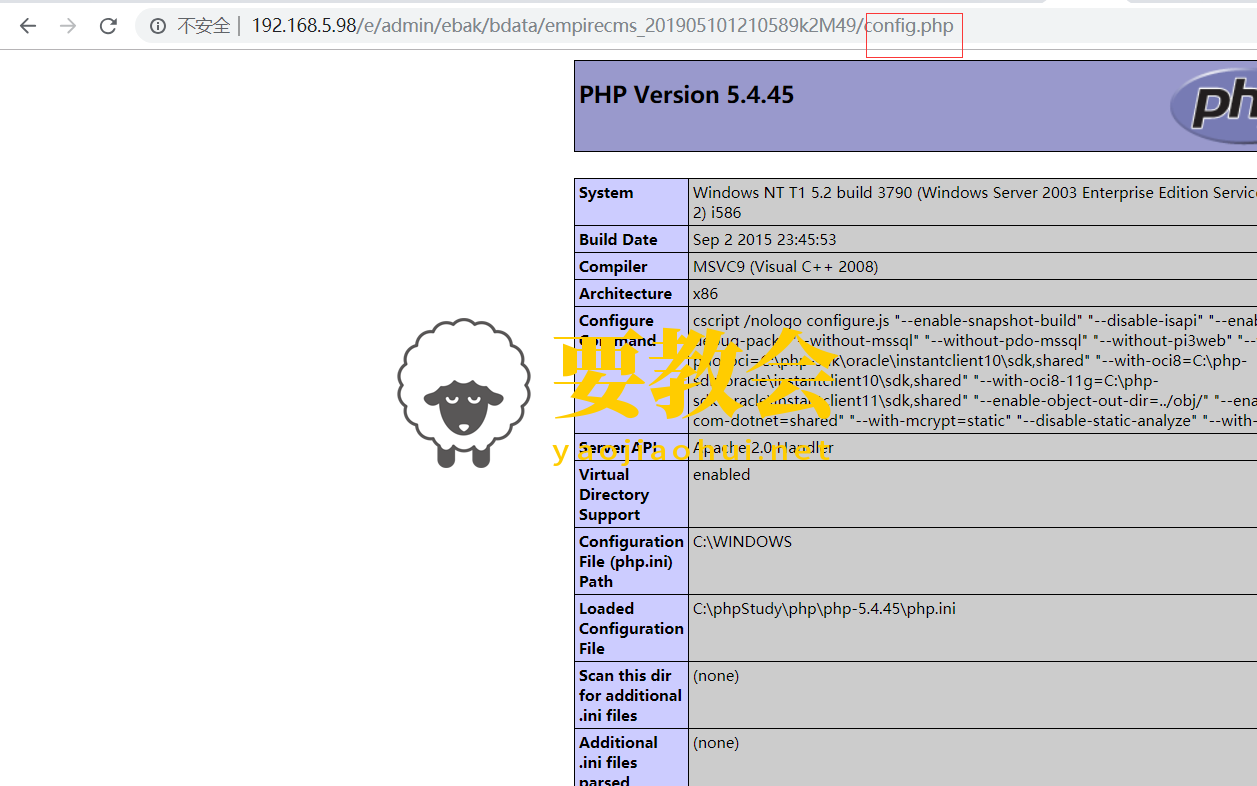Click Configuration File (php.ini) Path label

point(631,562)
